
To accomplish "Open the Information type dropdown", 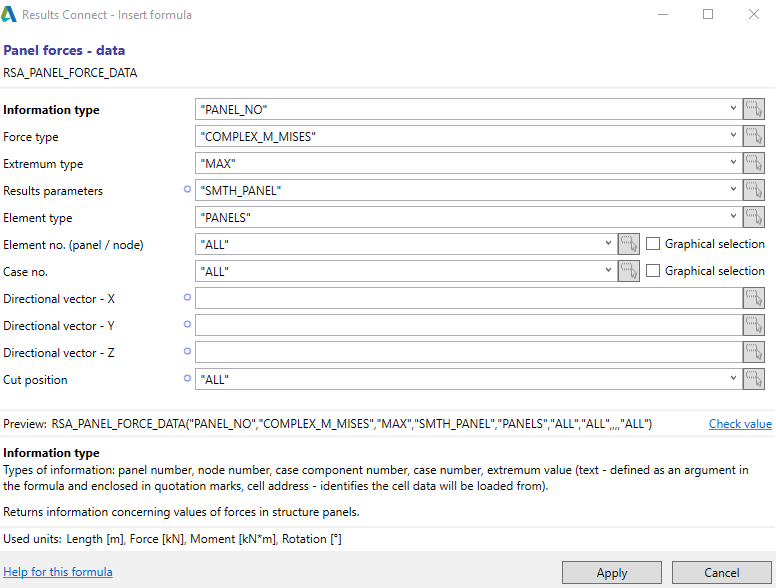I will click(733, 109).
